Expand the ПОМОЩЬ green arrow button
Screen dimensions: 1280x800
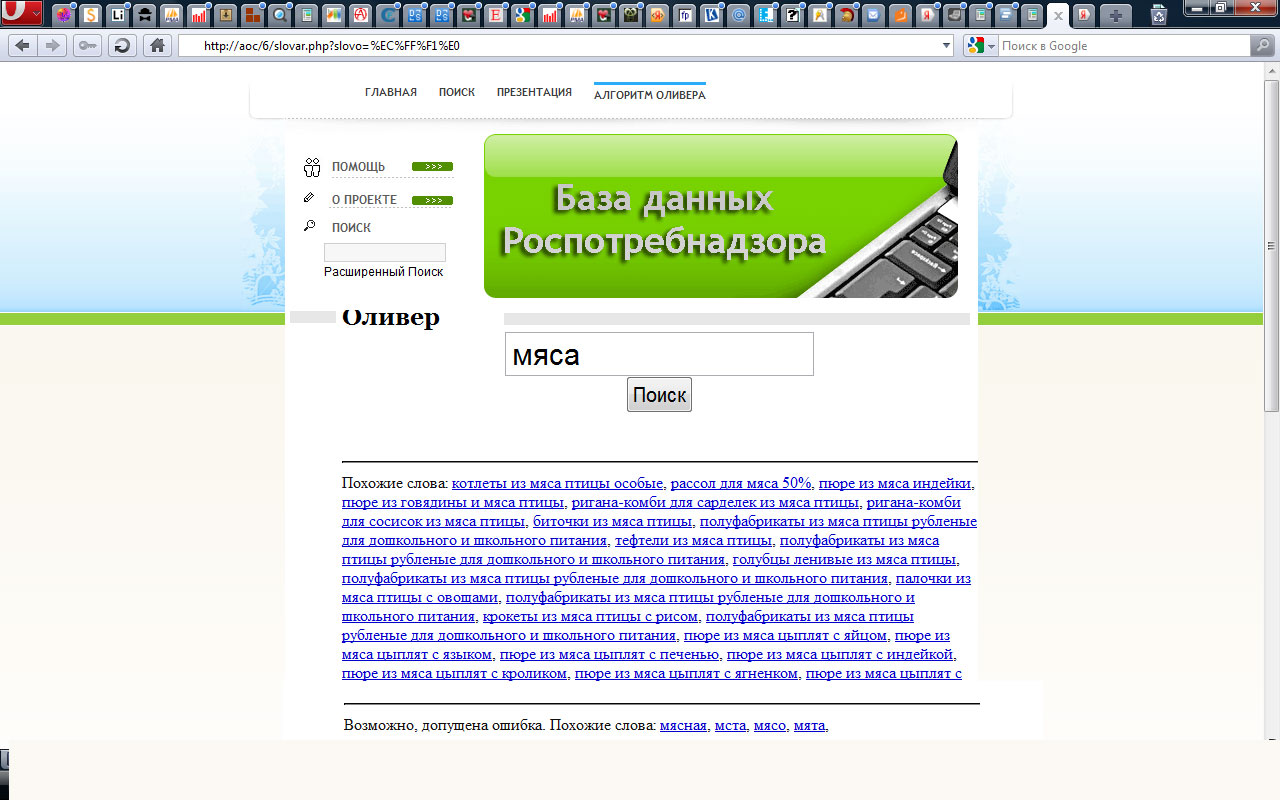(432, 167)
